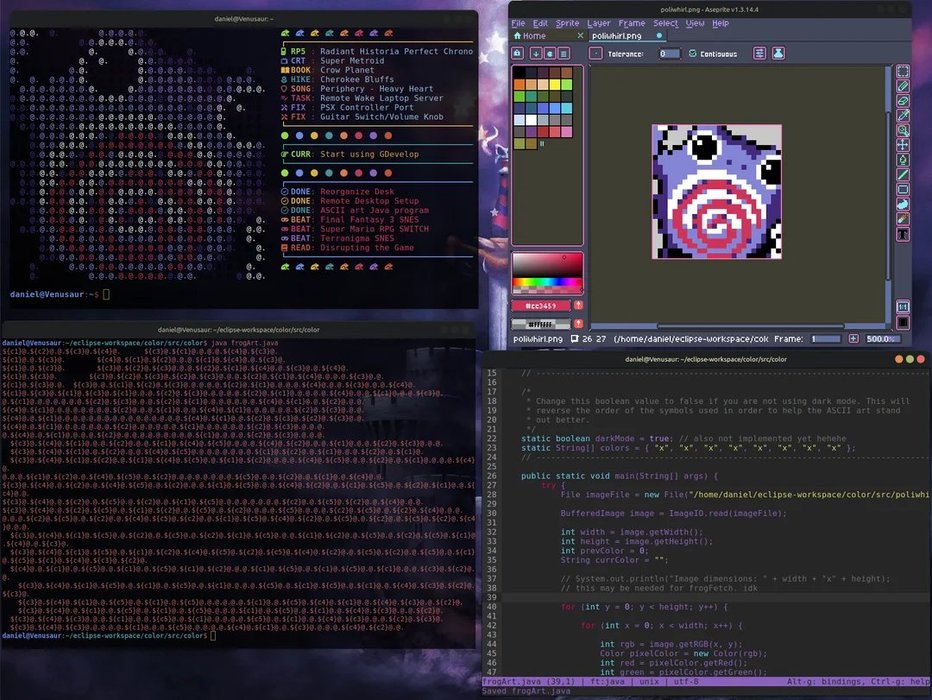Open the palette options menu icon
The width and height of the screenshot is (932, 700).
click(x=563, y=53)
